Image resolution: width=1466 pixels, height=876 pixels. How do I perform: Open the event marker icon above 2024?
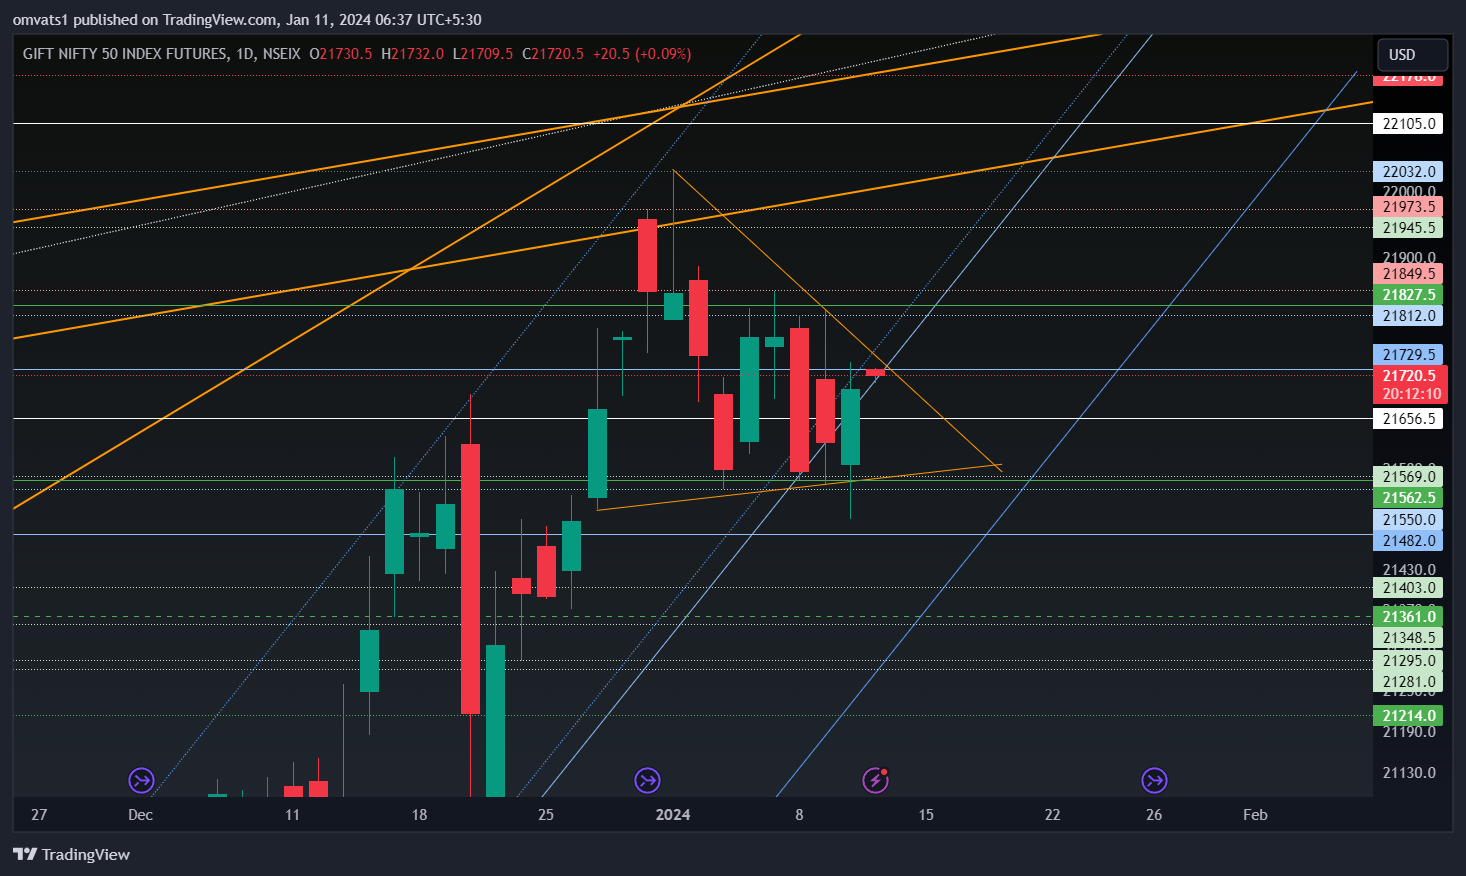648,780
